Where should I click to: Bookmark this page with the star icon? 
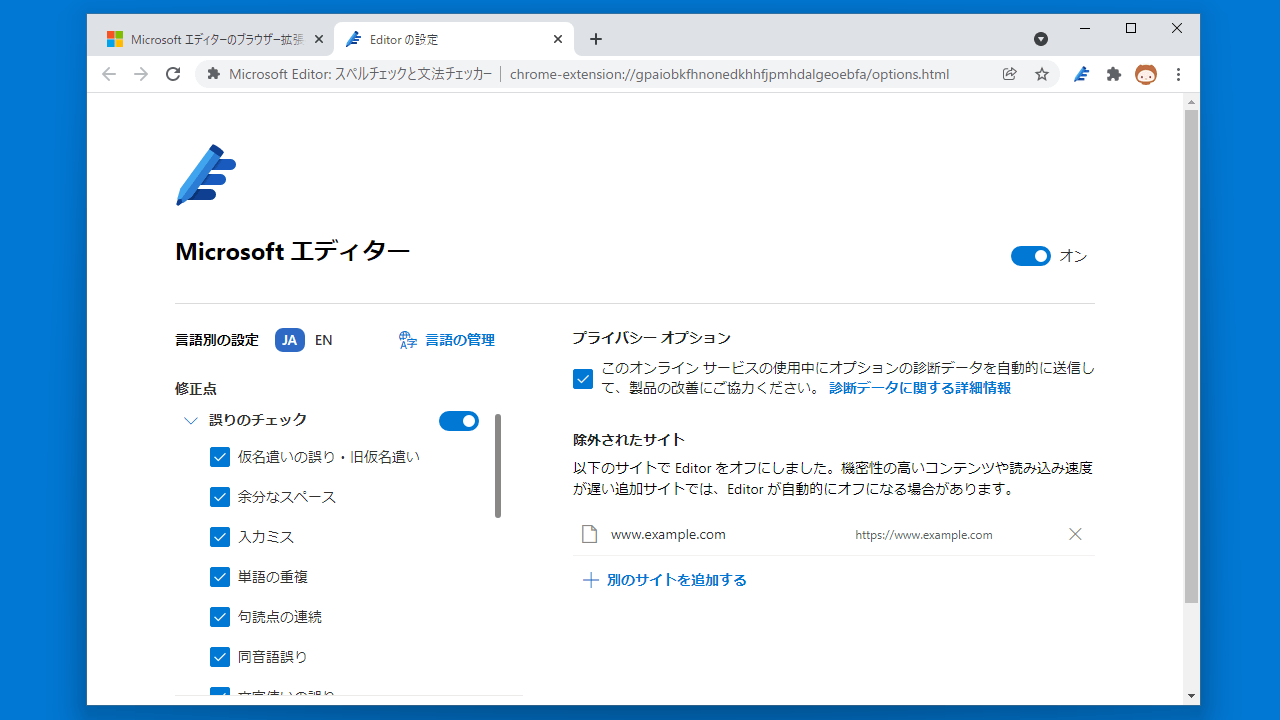pyautogui.click(x=1042, y=74)
